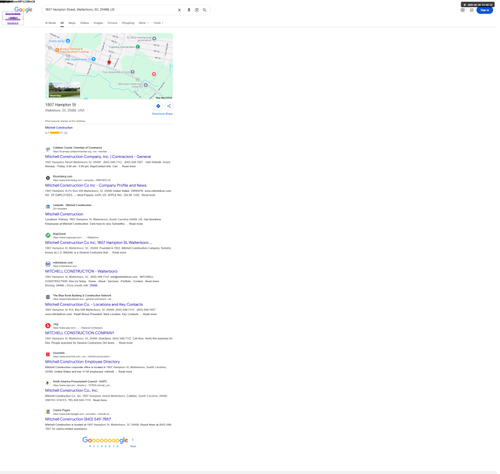Open Bloomberg Company Profile and News result

[x=96, y=185]
